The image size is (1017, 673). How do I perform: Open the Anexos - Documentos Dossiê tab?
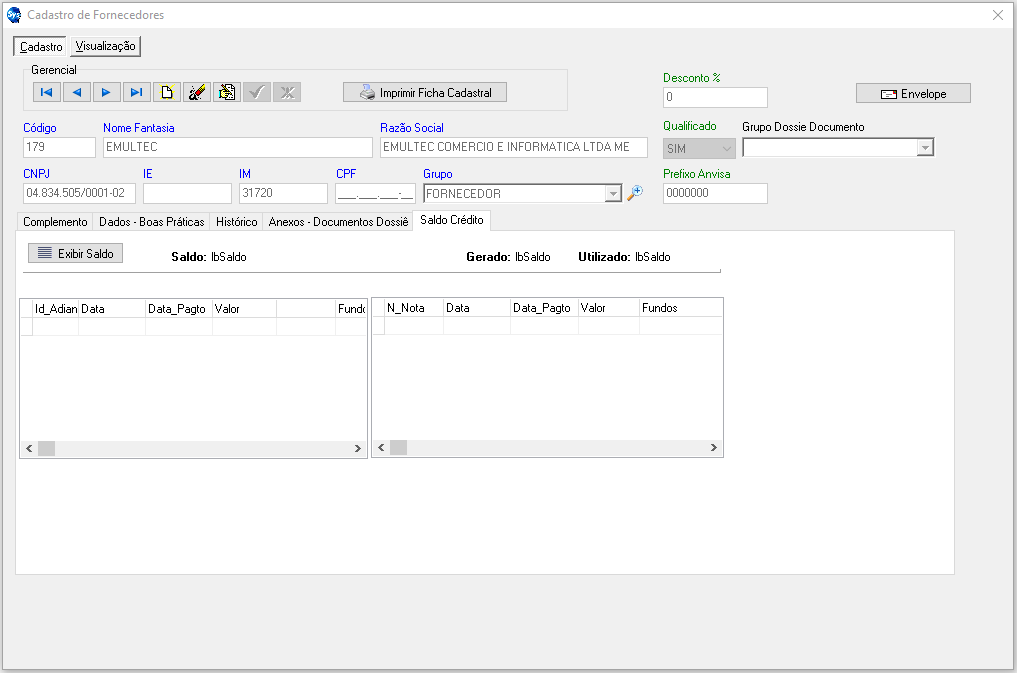pos(338,222)
